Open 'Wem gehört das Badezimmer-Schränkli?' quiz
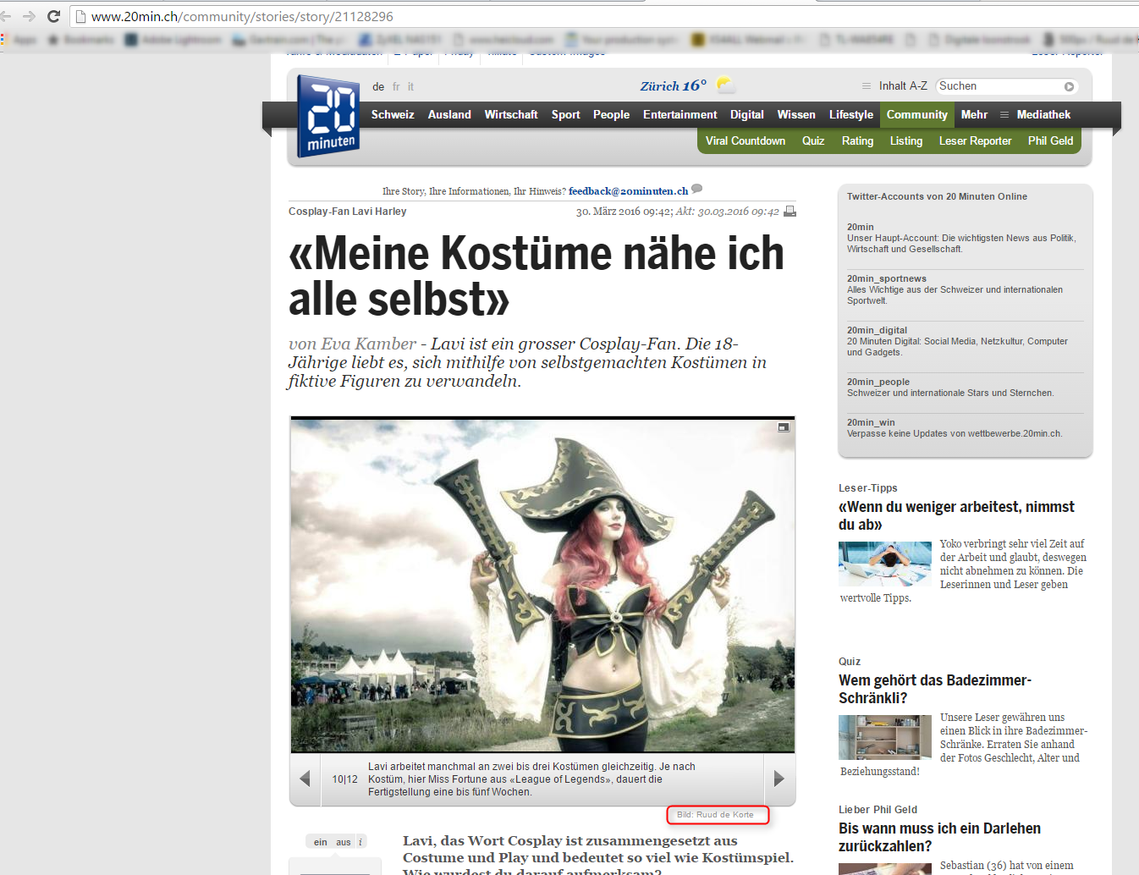The image size is (1139, 875). tap(935, 689)
